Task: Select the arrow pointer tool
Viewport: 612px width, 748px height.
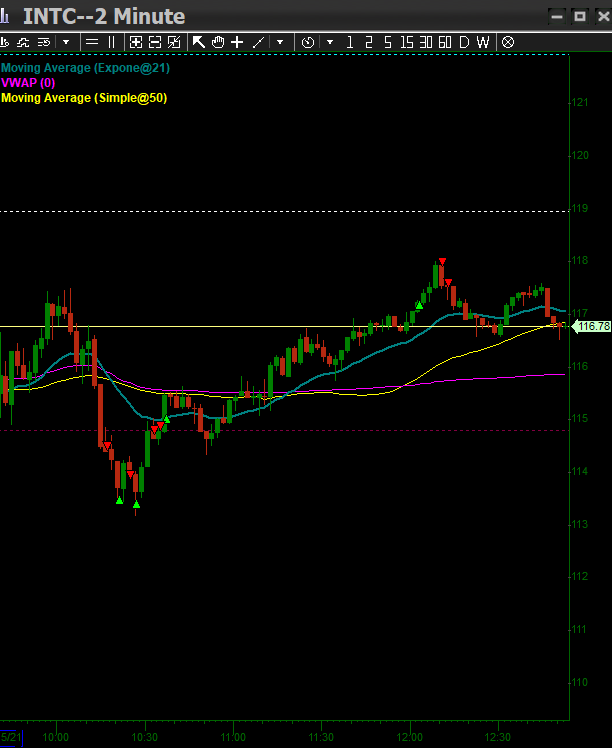Action: (x=198, y=42)
